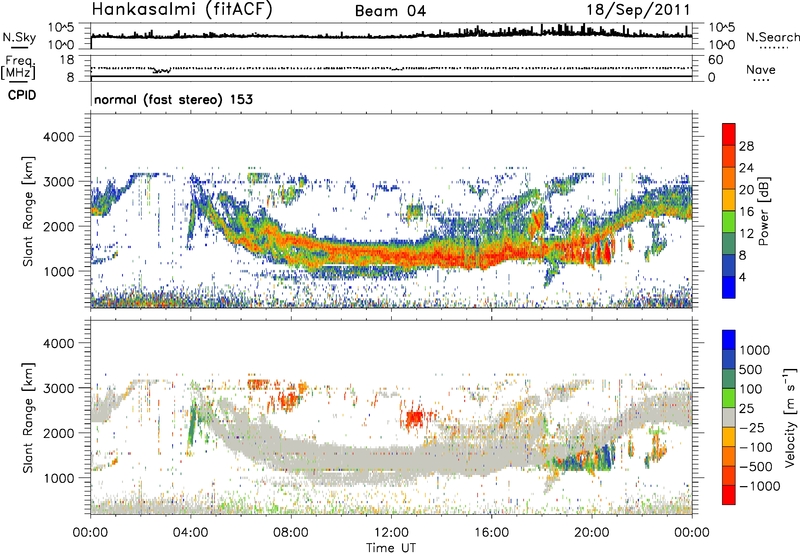This screenshot has width=800, height=554.
Task: Click the 'Freq. [MHz]' axis label
Action: click(18, 67)
